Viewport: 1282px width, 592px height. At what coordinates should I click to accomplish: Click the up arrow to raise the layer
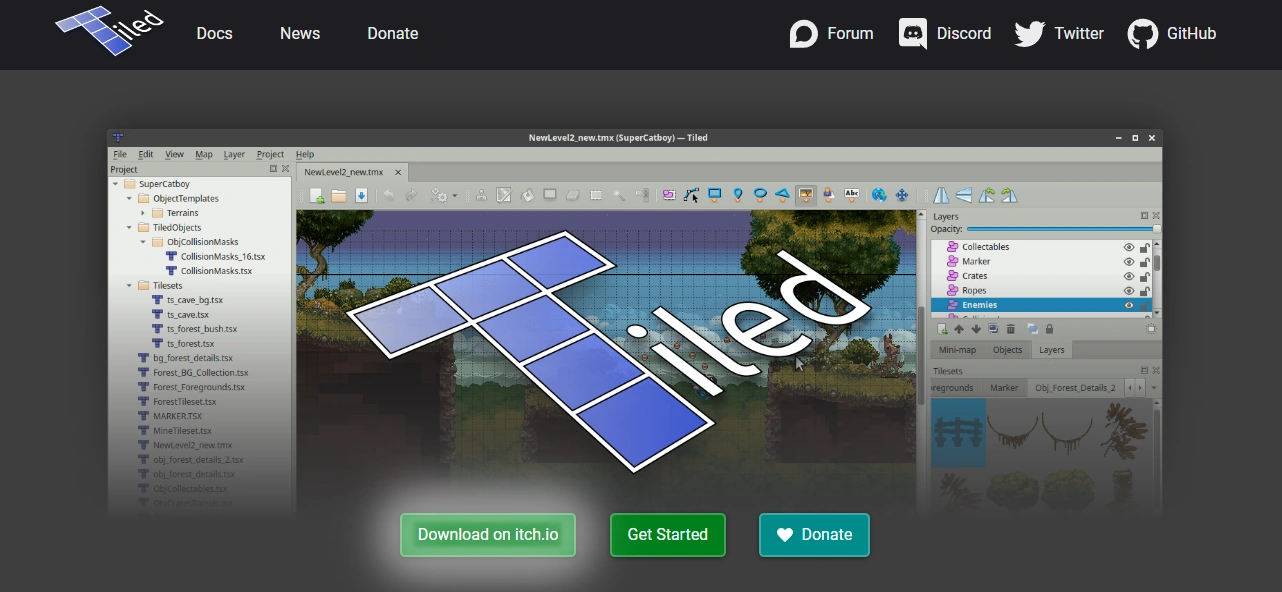coord(959,329)
